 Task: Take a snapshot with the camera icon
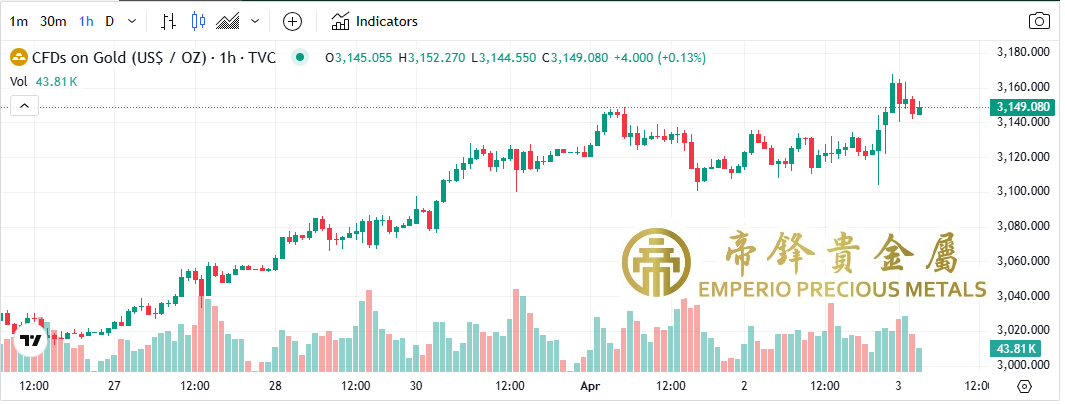point(1039,21)
